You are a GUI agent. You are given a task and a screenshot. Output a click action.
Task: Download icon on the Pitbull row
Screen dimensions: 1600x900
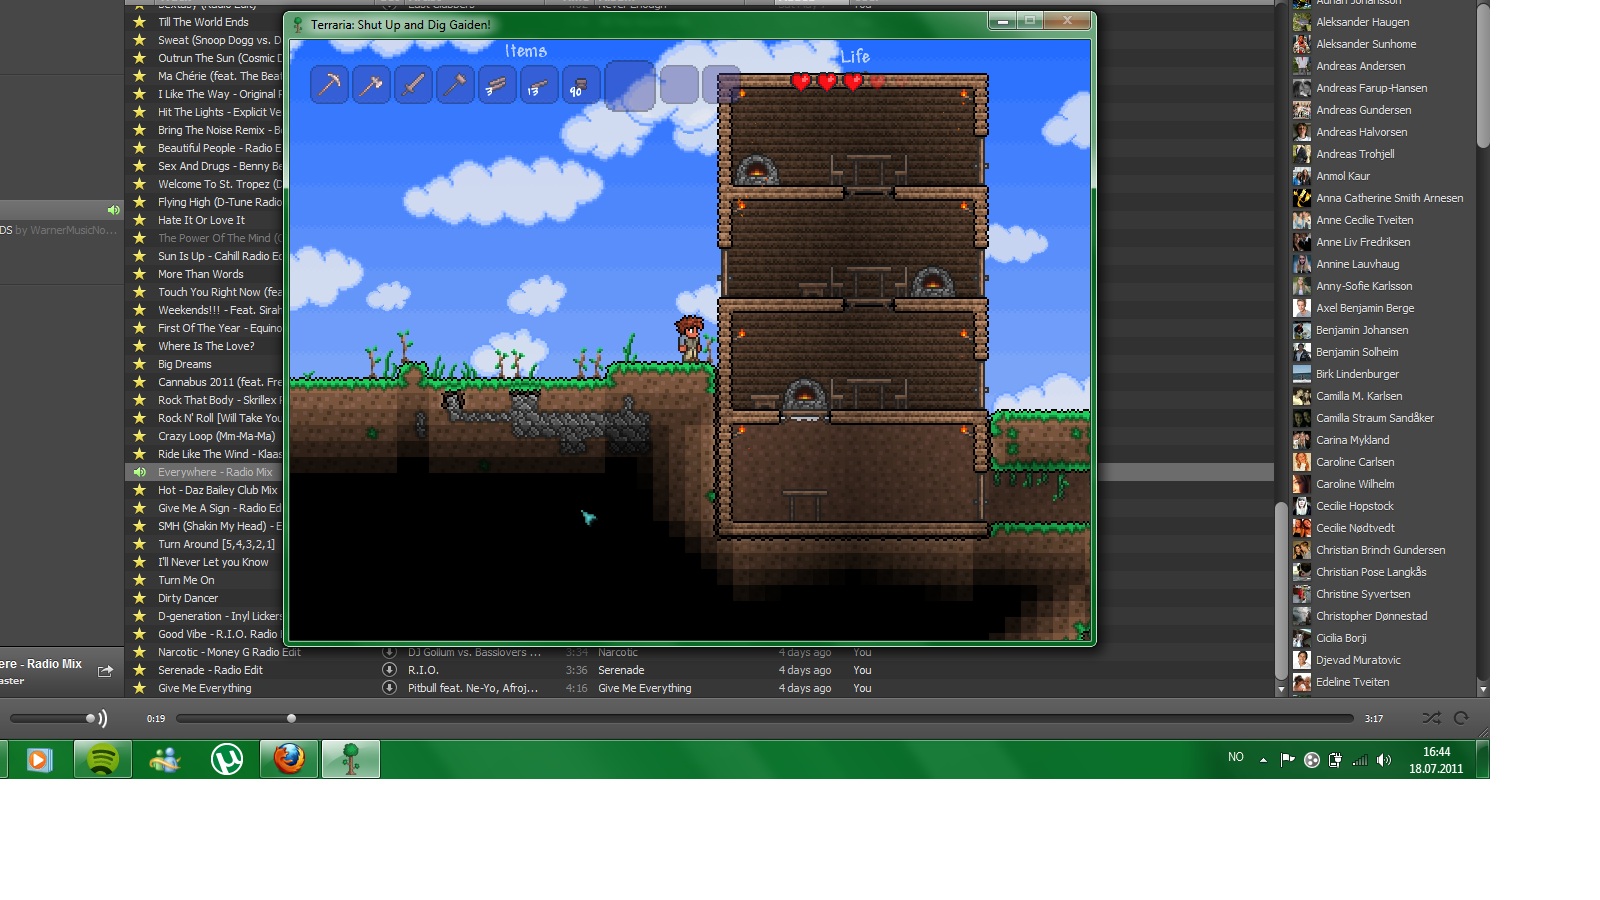tap(390, 688)
